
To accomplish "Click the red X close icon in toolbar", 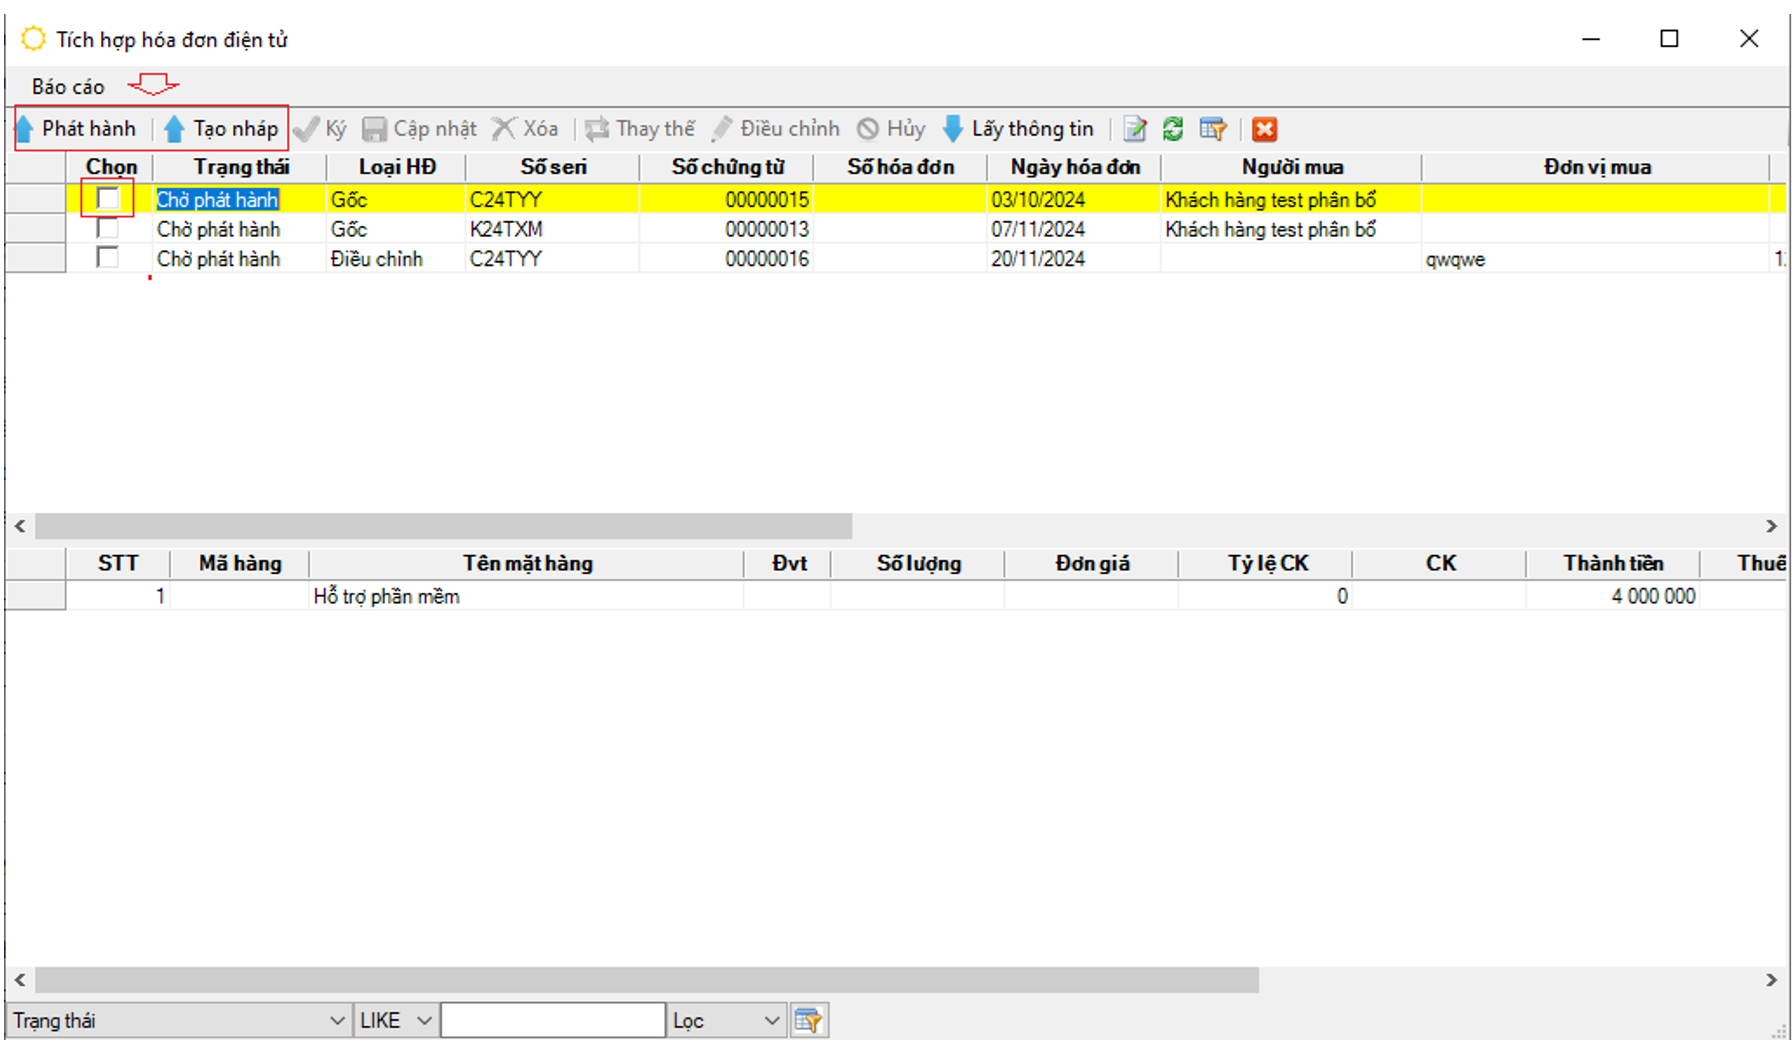I will pos(1264,129).
